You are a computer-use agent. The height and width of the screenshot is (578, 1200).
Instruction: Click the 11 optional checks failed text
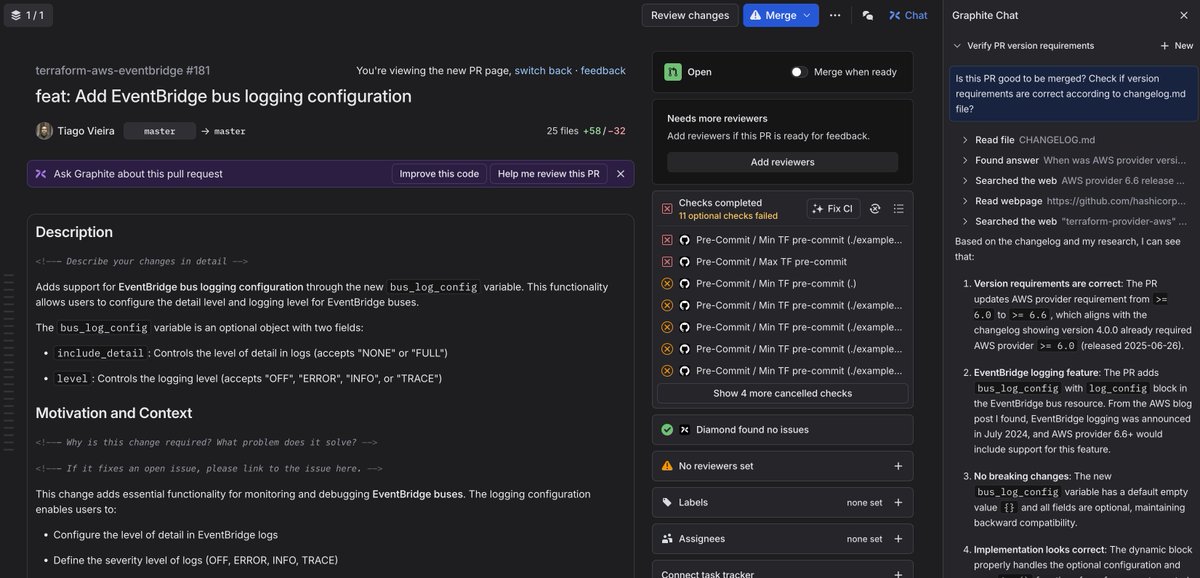tap(728, 215)
